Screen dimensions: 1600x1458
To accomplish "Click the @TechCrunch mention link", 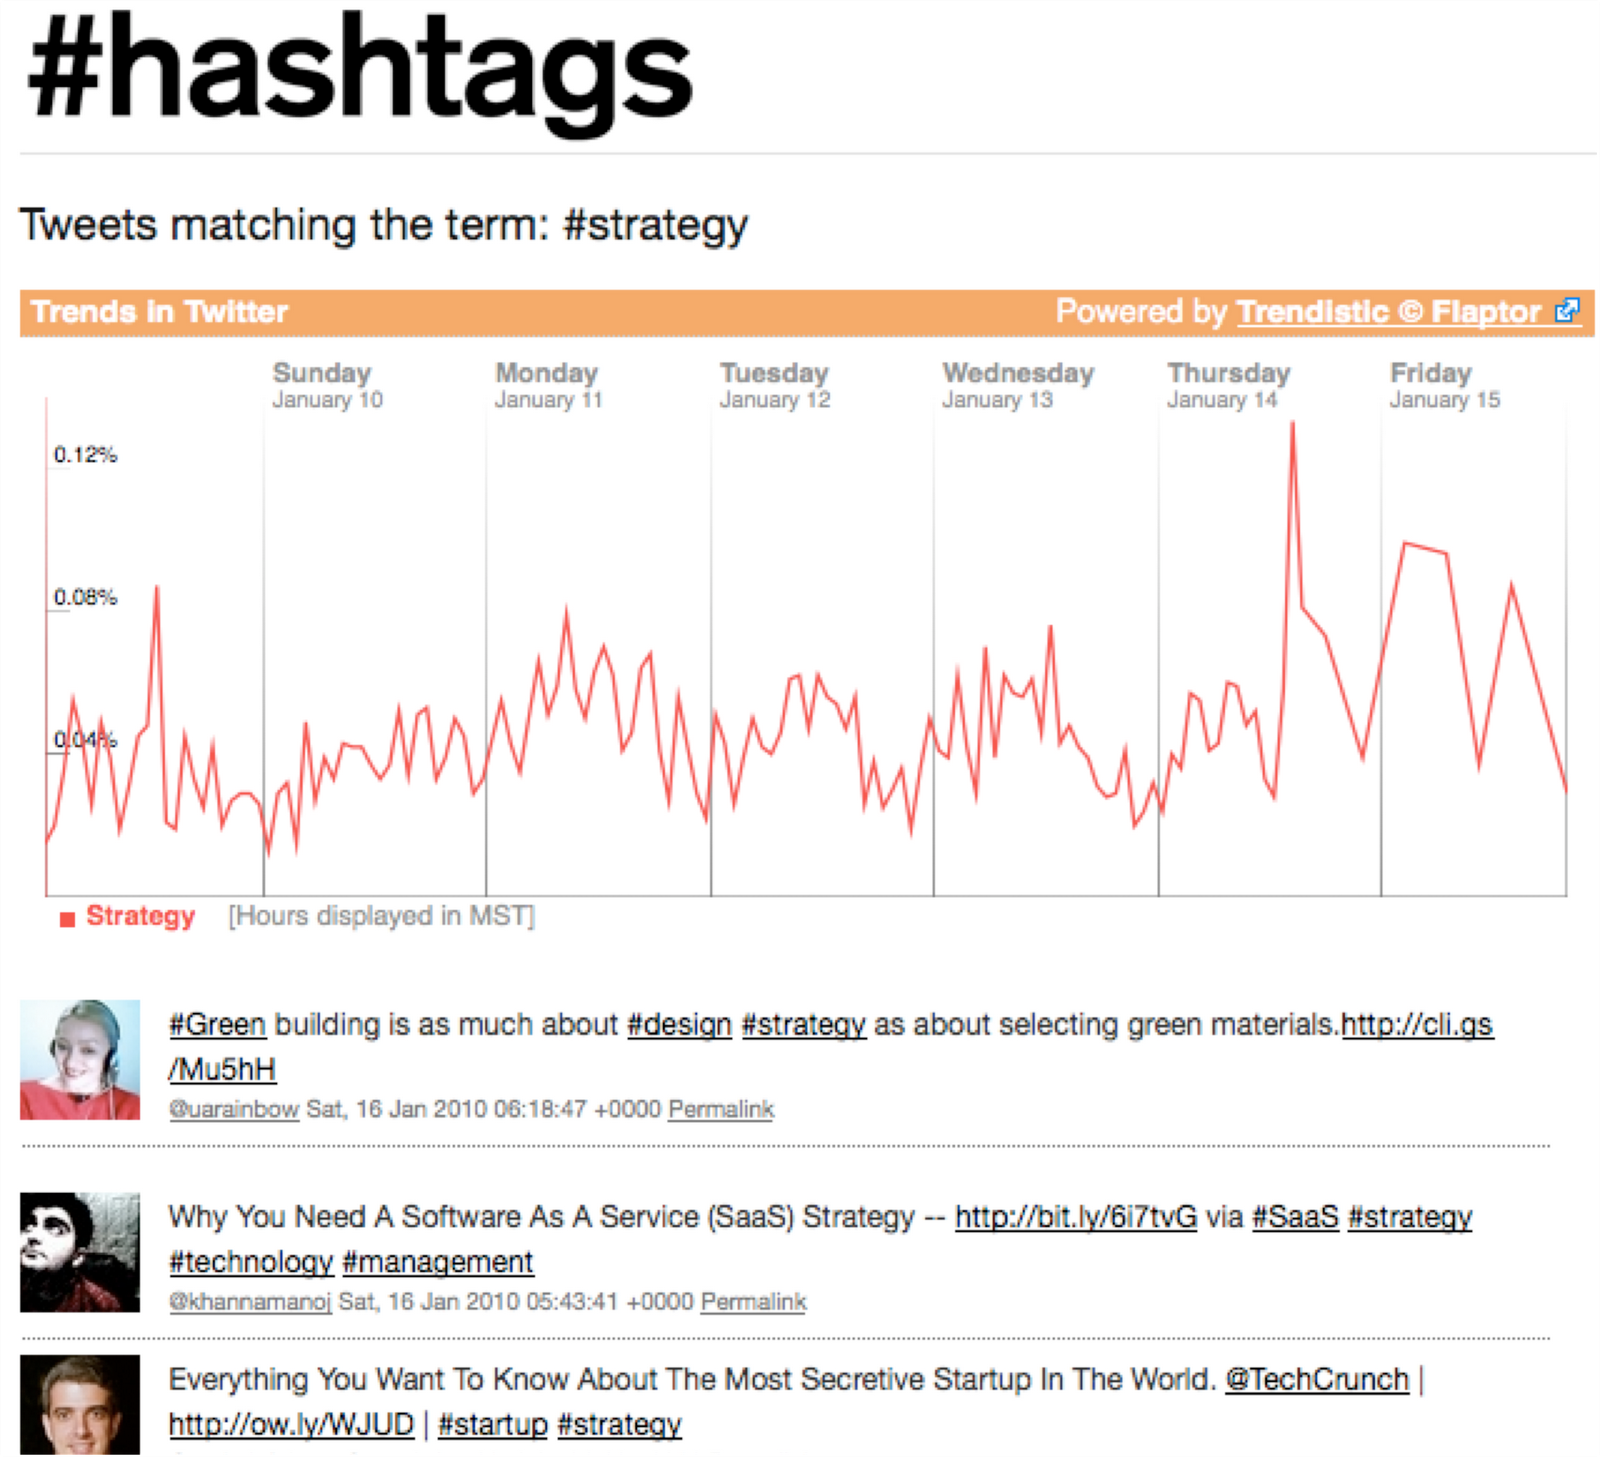I will point(1316,1380).
